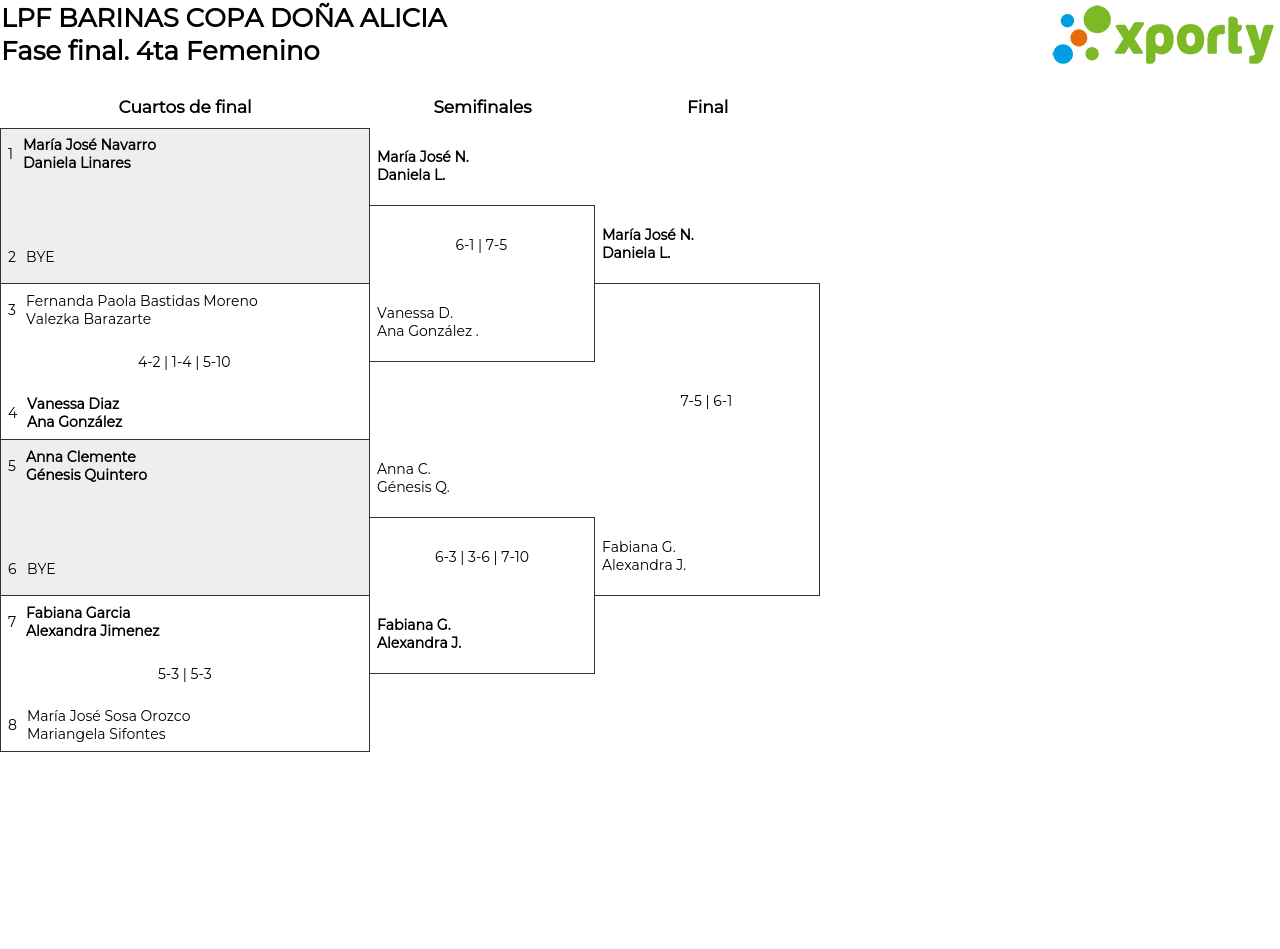Click the seed 6 BYE slot
The height and width of the screenshot is (949, 1280).
(41, 569)
